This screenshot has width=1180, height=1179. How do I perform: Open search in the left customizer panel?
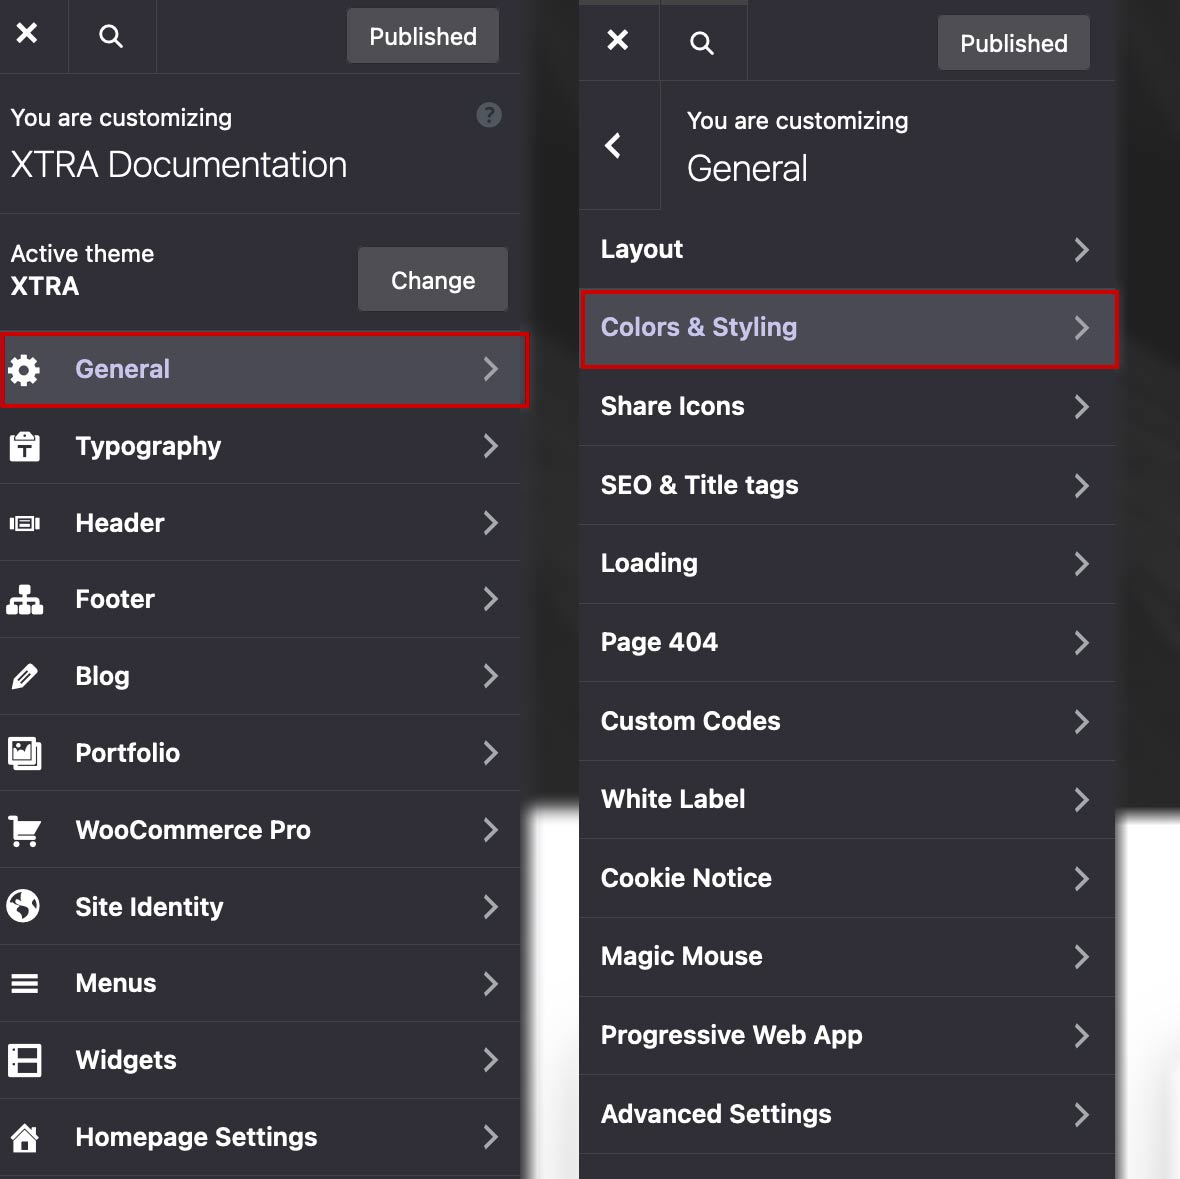coord(111,37)
